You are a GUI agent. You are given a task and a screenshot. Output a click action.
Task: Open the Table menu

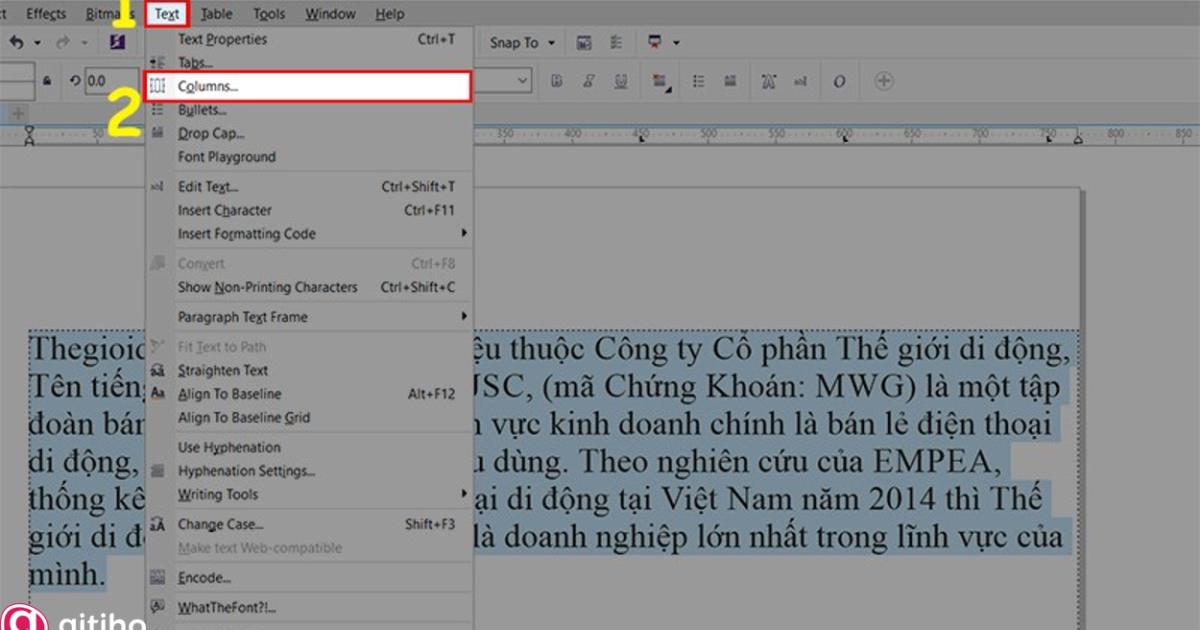pyautogui.click(x=216, y=13)
